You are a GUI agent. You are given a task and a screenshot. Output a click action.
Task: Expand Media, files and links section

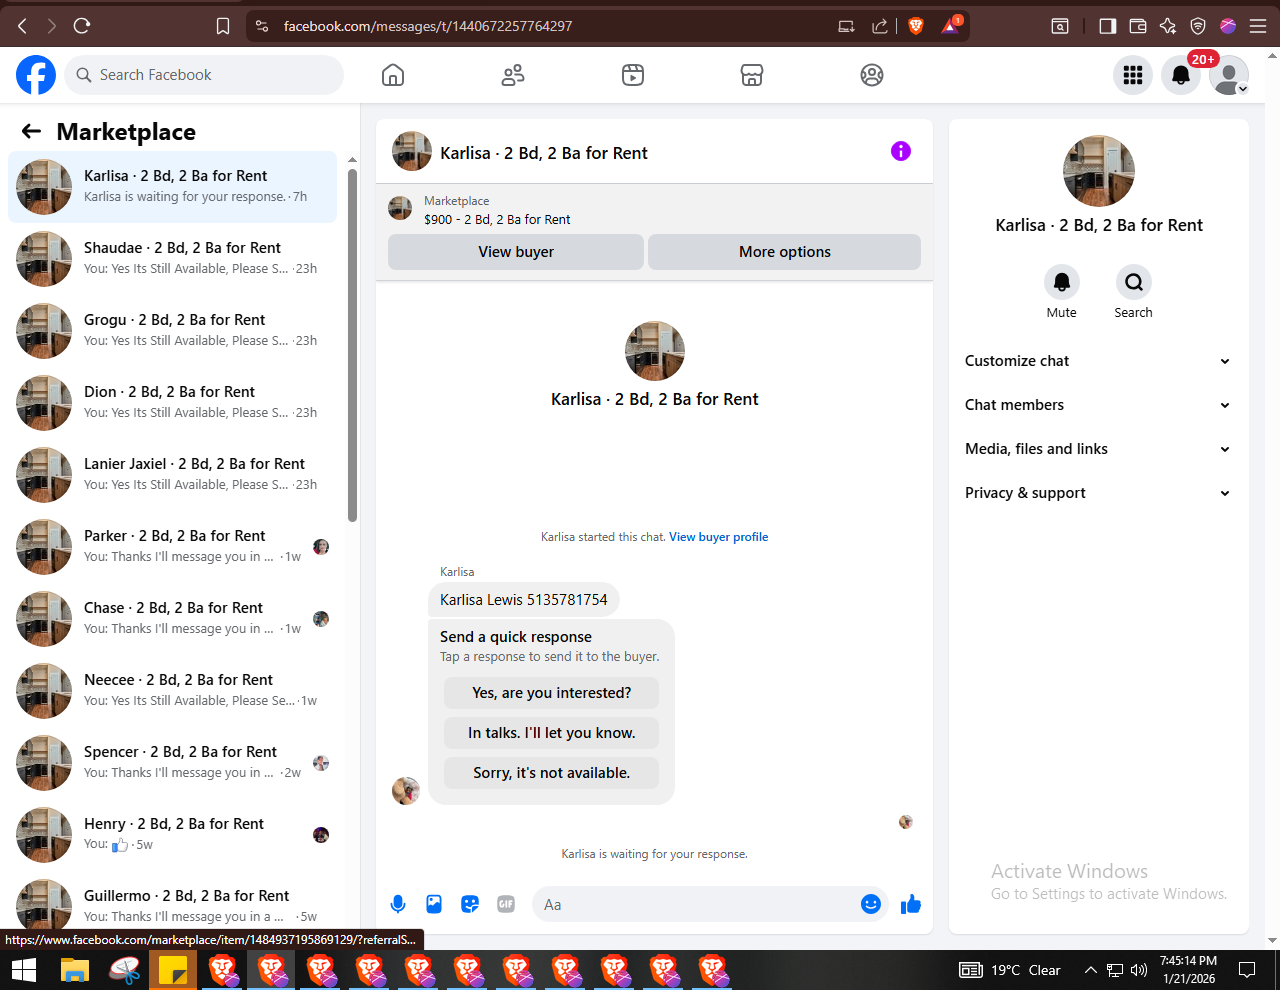[1098, 449]
